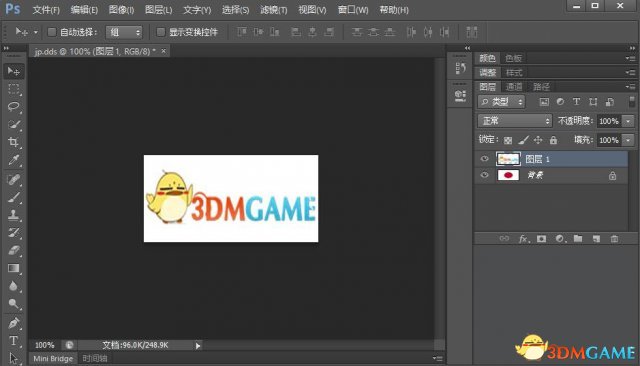Image resolution: width=640 pixels, height=366 pixels.
Task: Select the Crop tool
Action: pyautogui.click(x=14, y=142)
